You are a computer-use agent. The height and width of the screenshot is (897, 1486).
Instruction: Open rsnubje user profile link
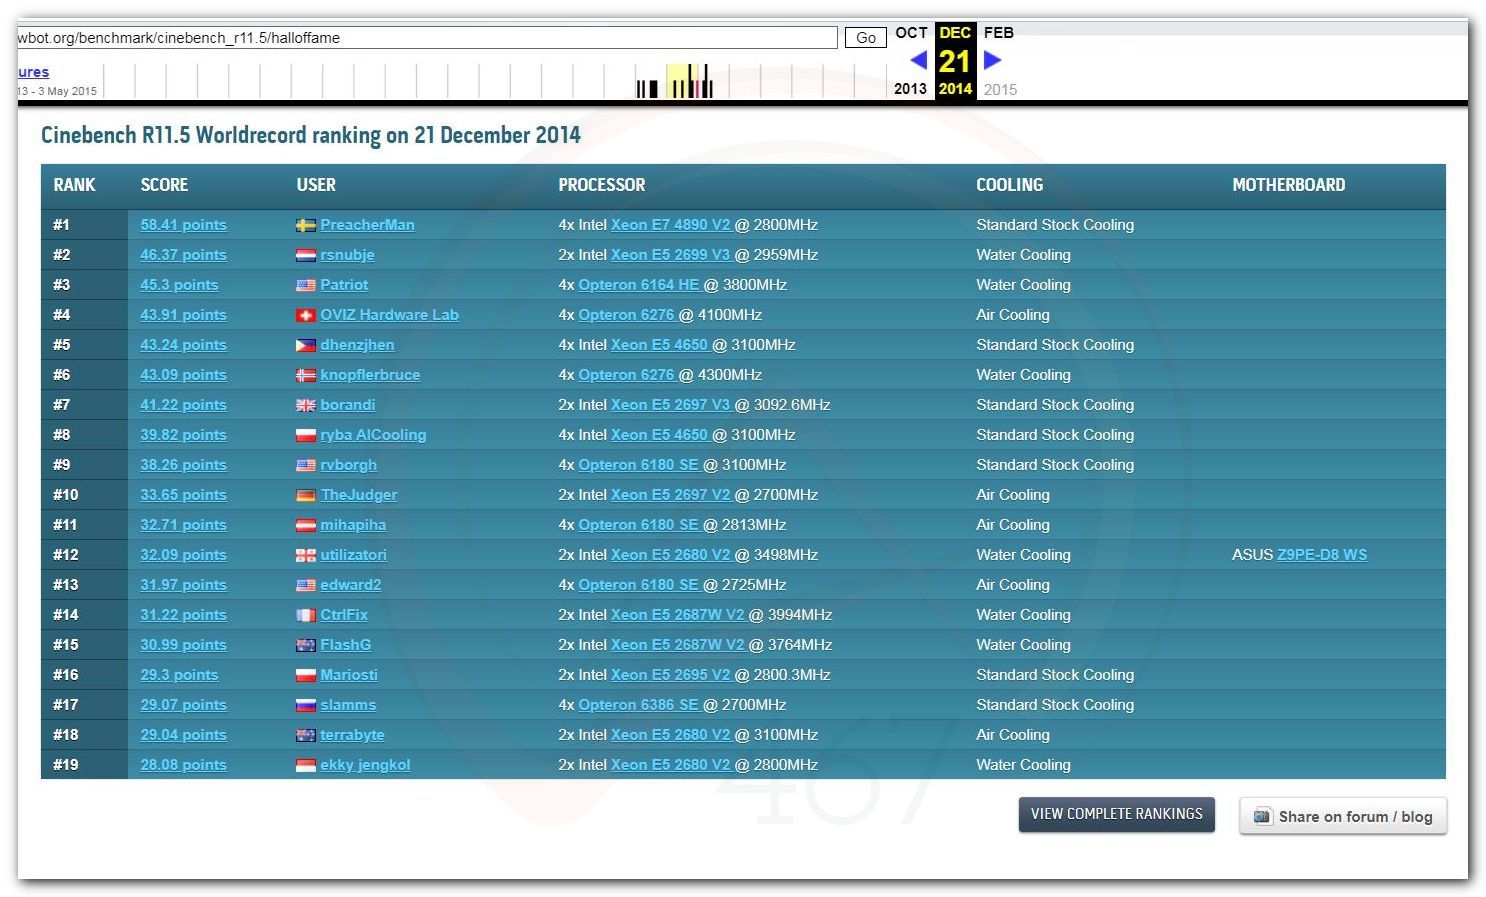click(347, 255)
